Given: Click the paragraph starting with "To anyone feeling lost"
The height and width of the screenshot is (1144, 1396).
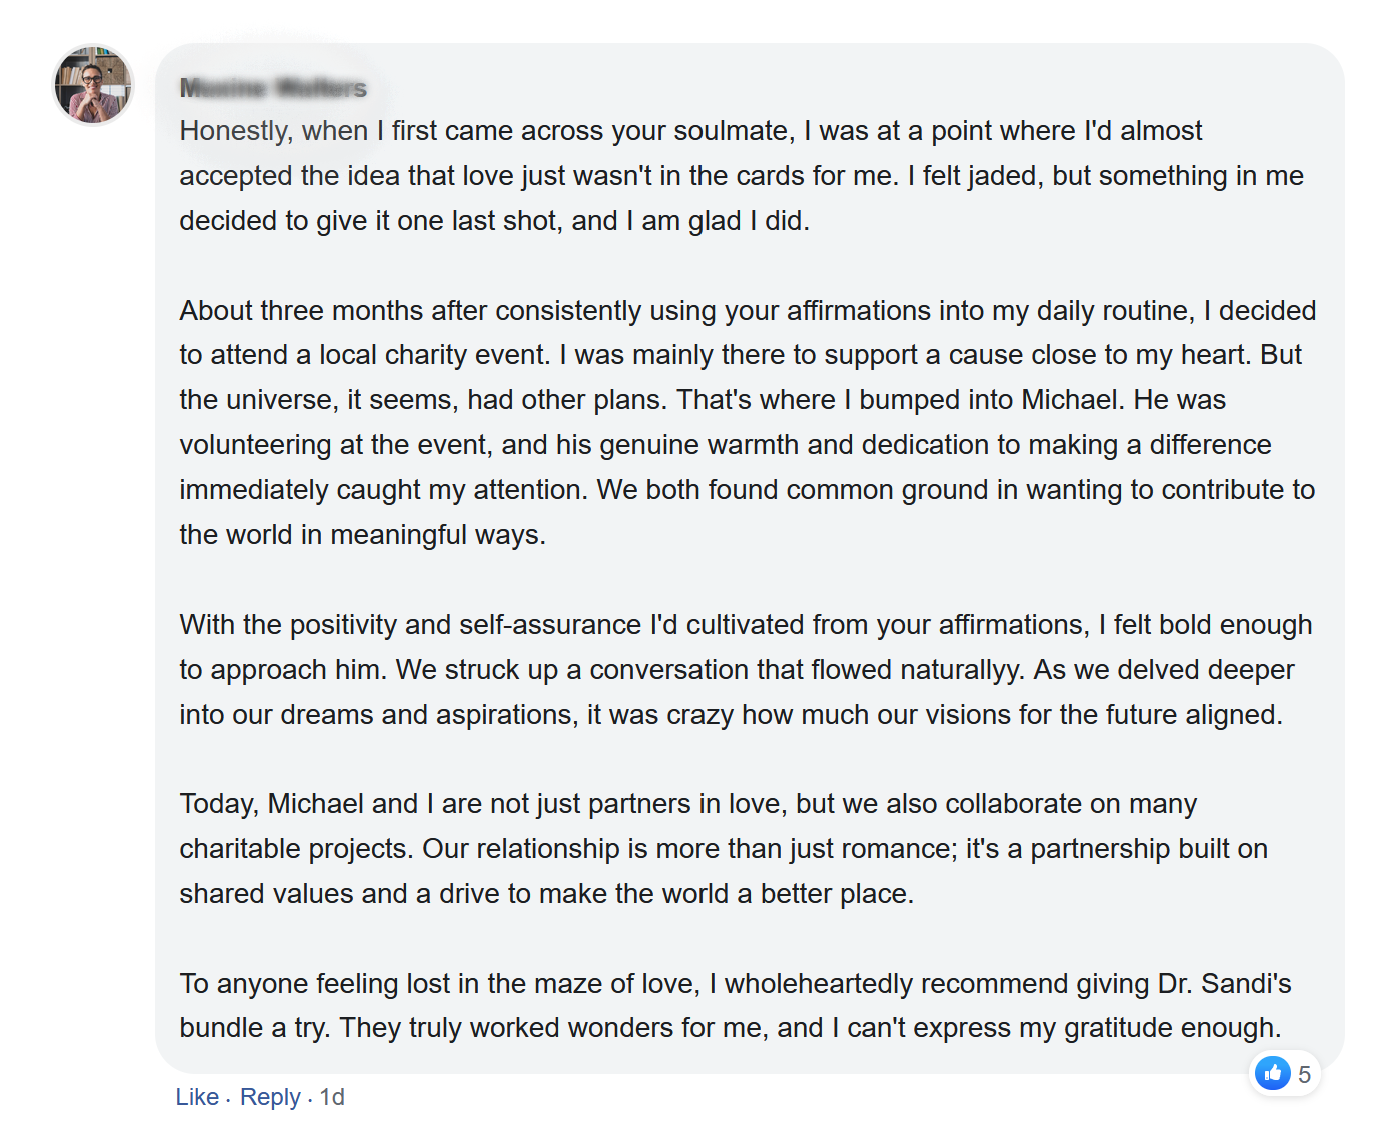Looking at the screenshot, I should tap(735, 1006).
